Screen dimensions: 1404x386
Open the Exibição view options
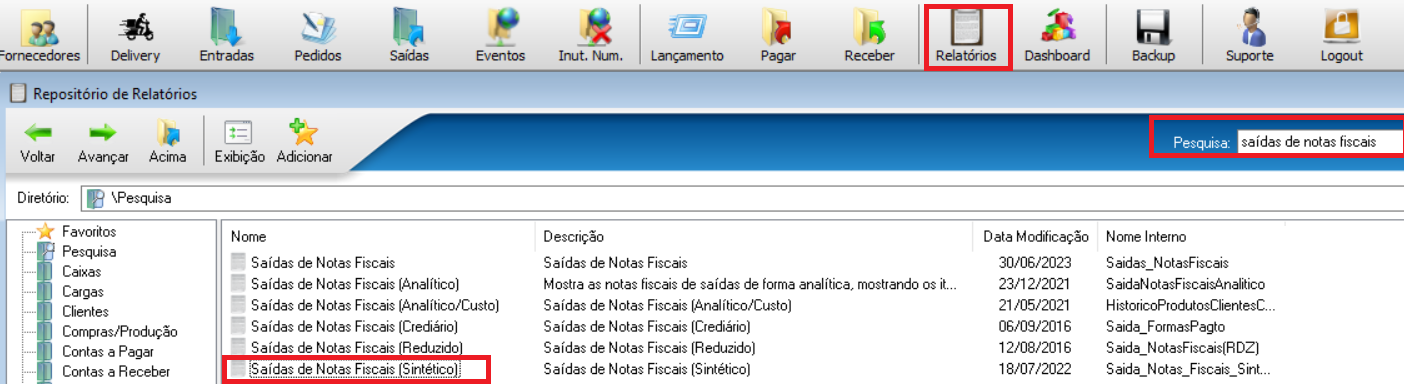point(239,142)
